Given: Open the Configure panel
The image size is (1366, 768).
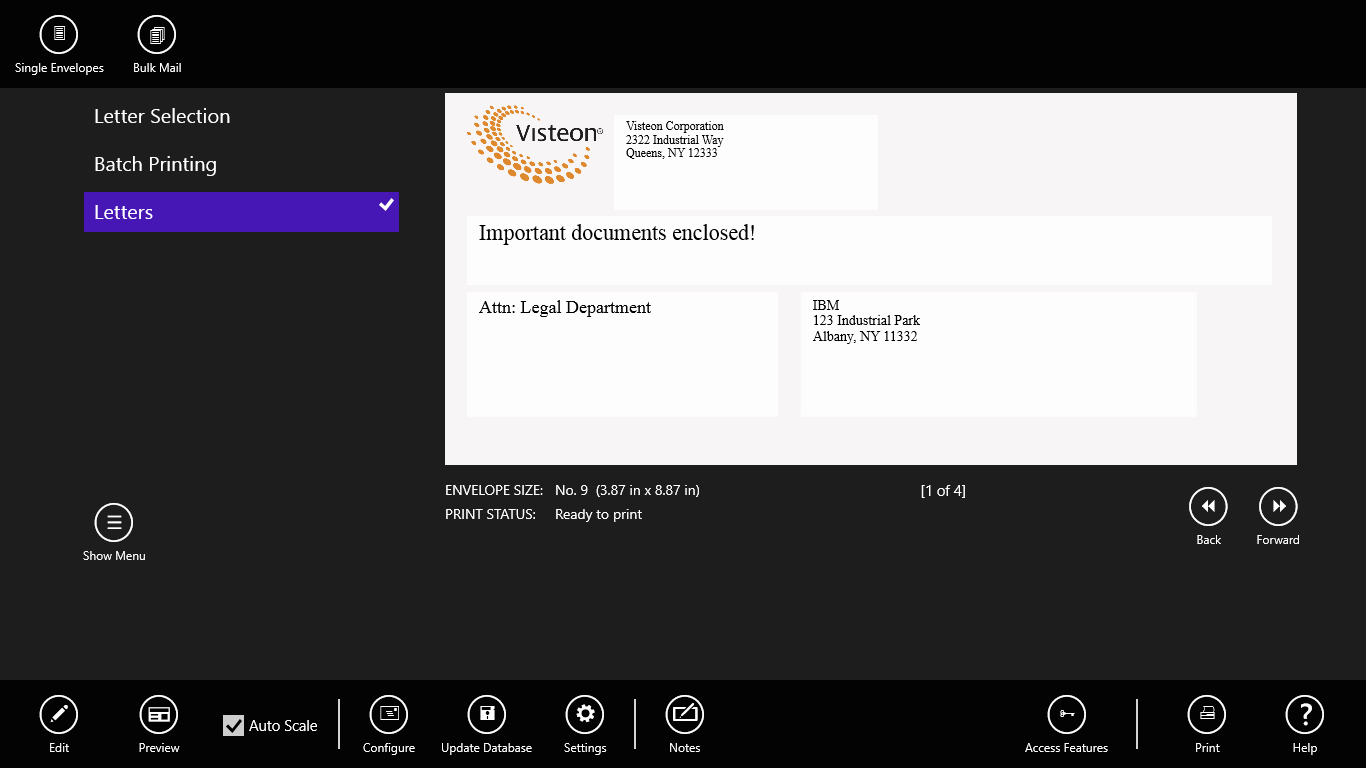Looking at the screenshot, I should coord(388,714).
